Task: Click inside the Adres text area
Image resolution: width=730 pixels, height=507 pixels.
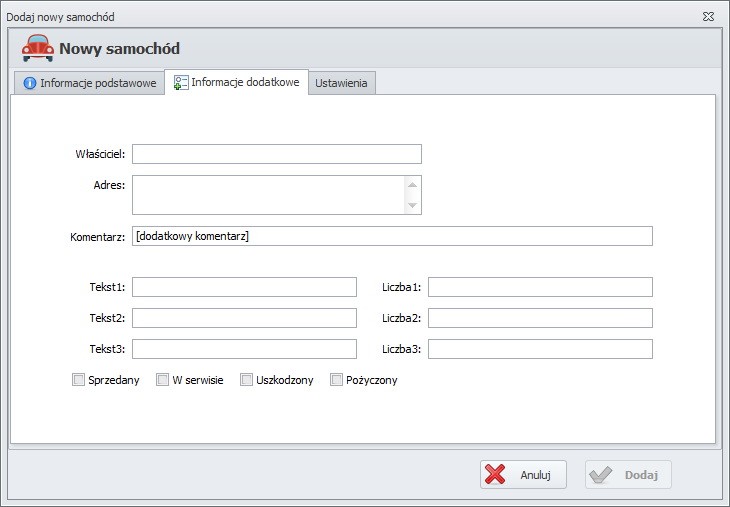Action: pos(268,195)
